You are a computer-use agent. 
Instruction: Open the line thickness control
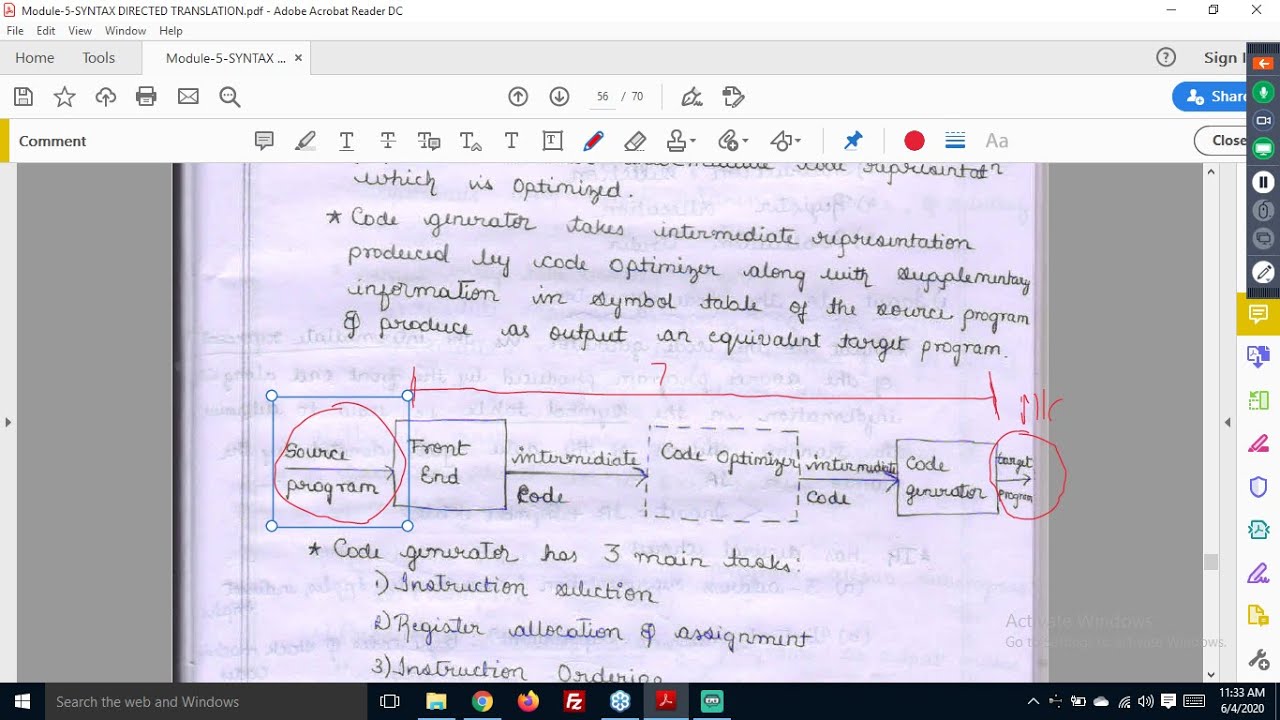point(955,141)
